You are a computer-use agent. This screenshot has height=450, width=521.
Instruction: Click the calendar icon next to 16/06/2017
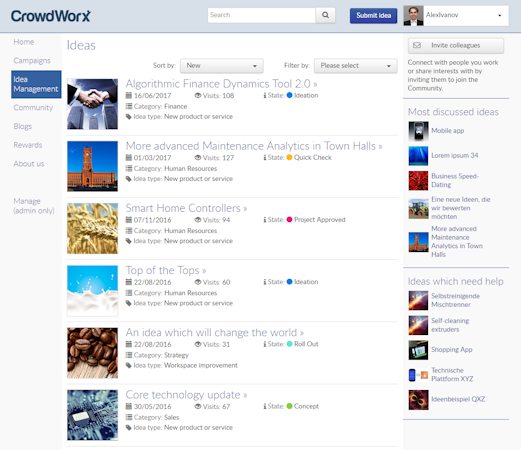pyautogui.click(x=129, y=95)
